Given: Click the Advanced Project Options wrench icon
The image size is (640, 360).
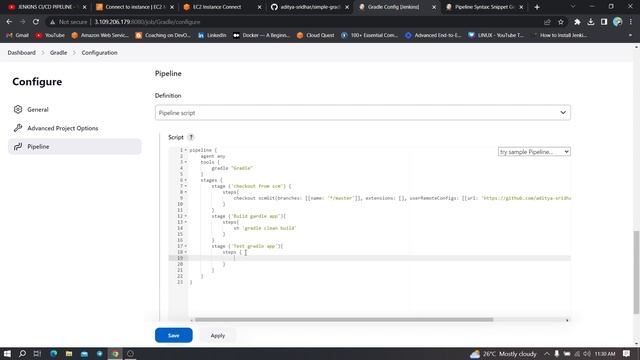Looking at the screenshot, I should (x=18, y=128).
